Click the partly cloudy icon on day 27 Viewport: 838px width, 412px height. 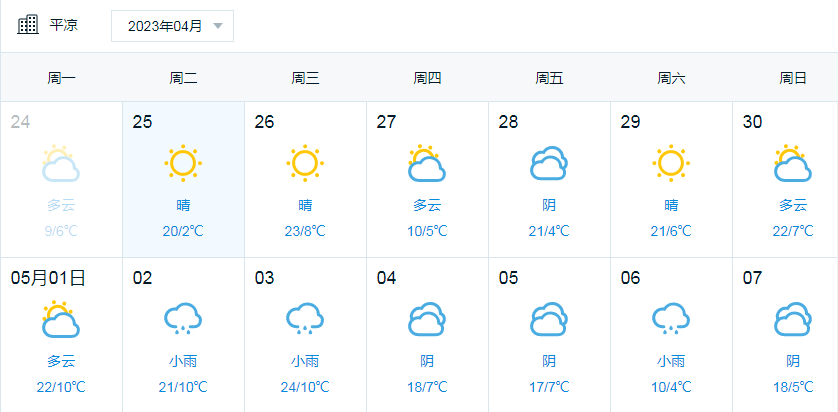(x=426, y=163)
